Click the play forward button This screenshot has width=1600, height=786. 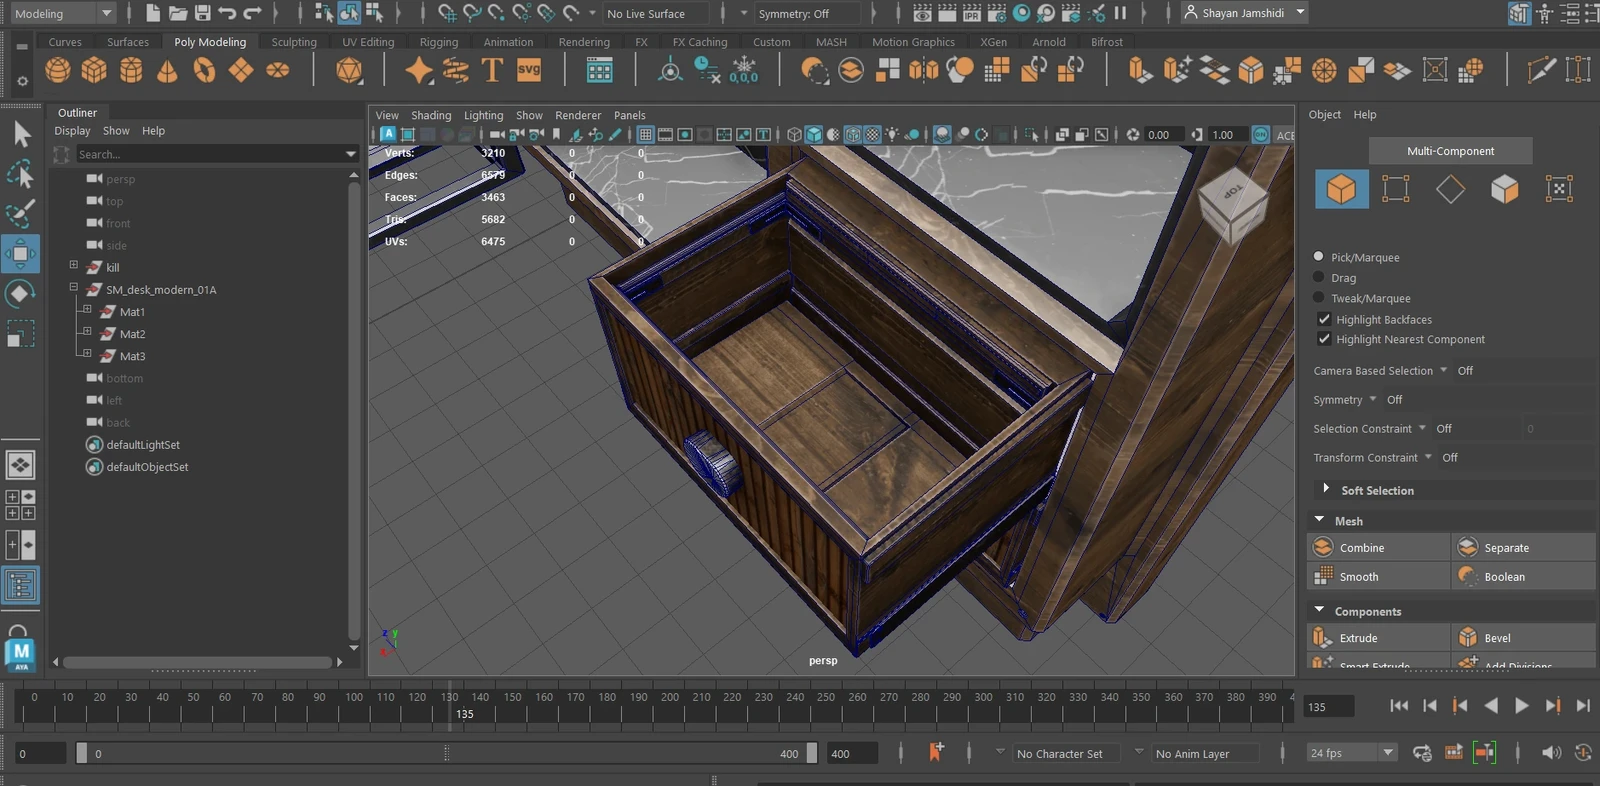1521,706
